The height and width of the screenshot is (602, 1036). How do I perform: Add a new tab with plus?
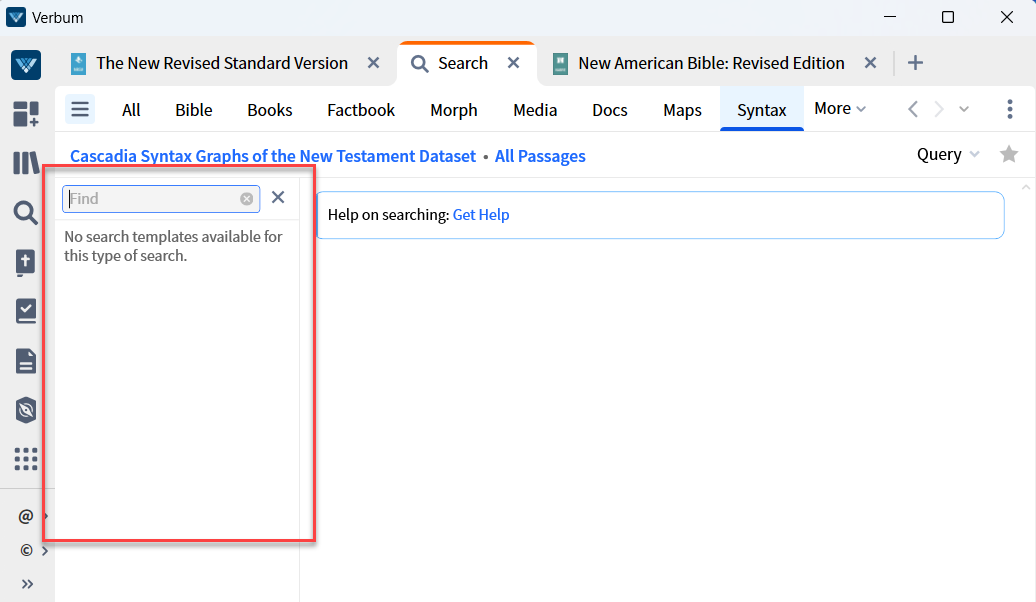pos(915,63)
